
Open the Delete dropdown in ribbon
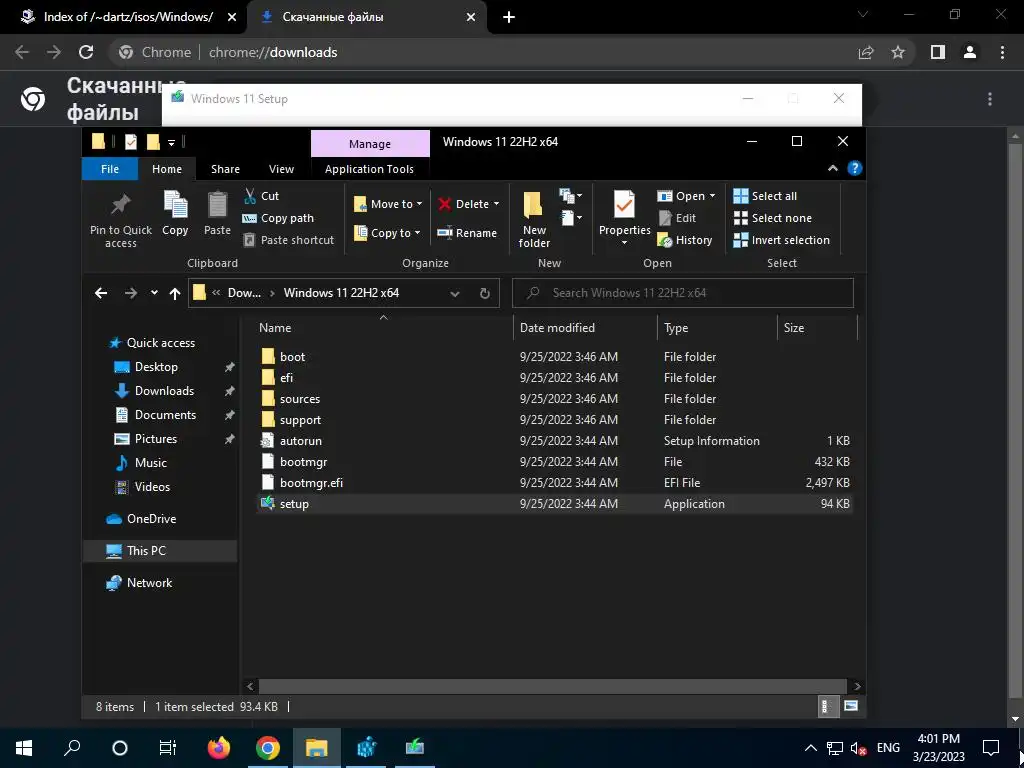[469, 204]
